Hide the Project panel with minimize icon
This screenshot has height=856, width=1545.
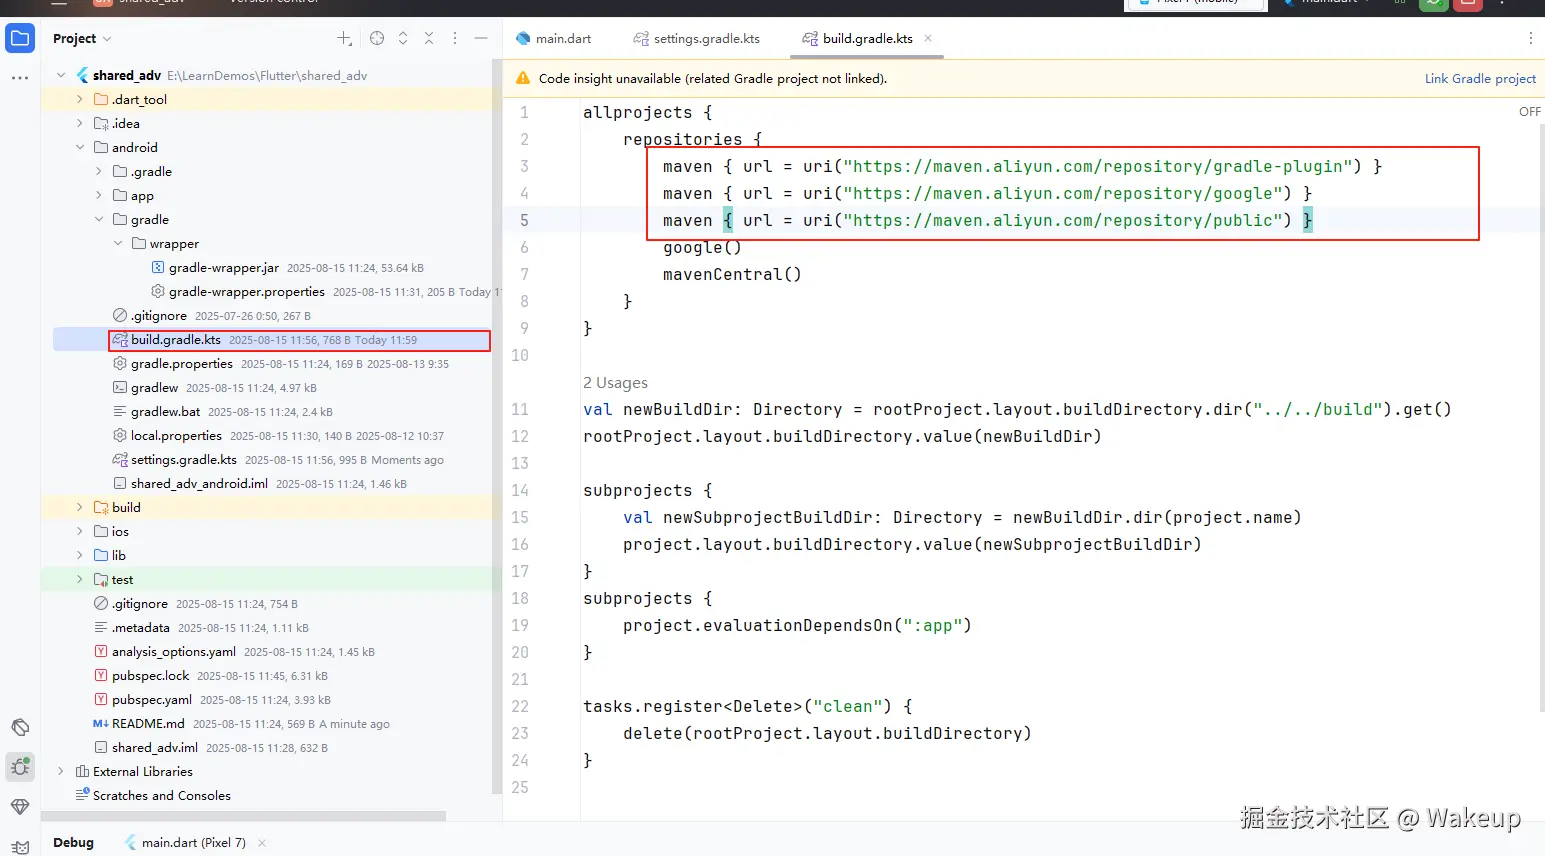481,38
